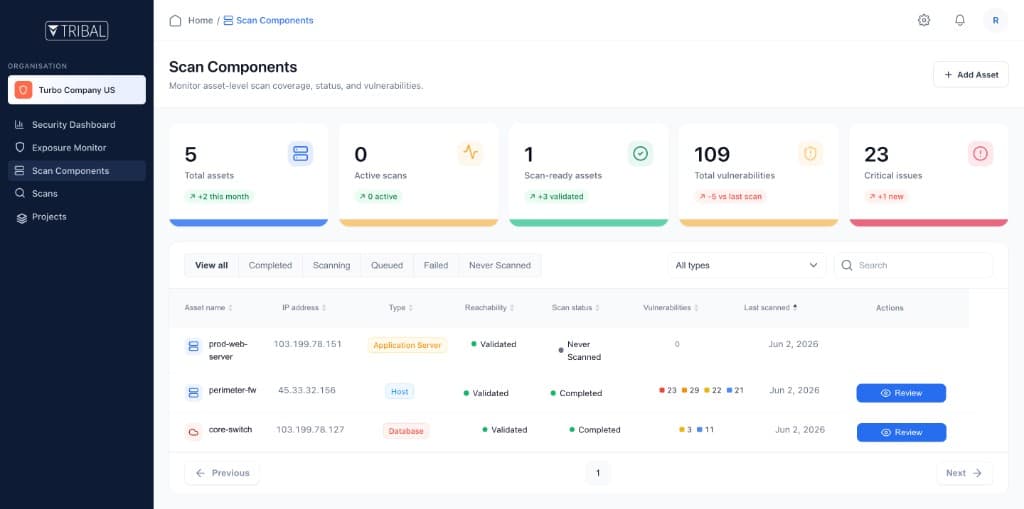1024x509 pixels.
Task: Click the yellow count 3 for core-switch
Action: point(686,429)
